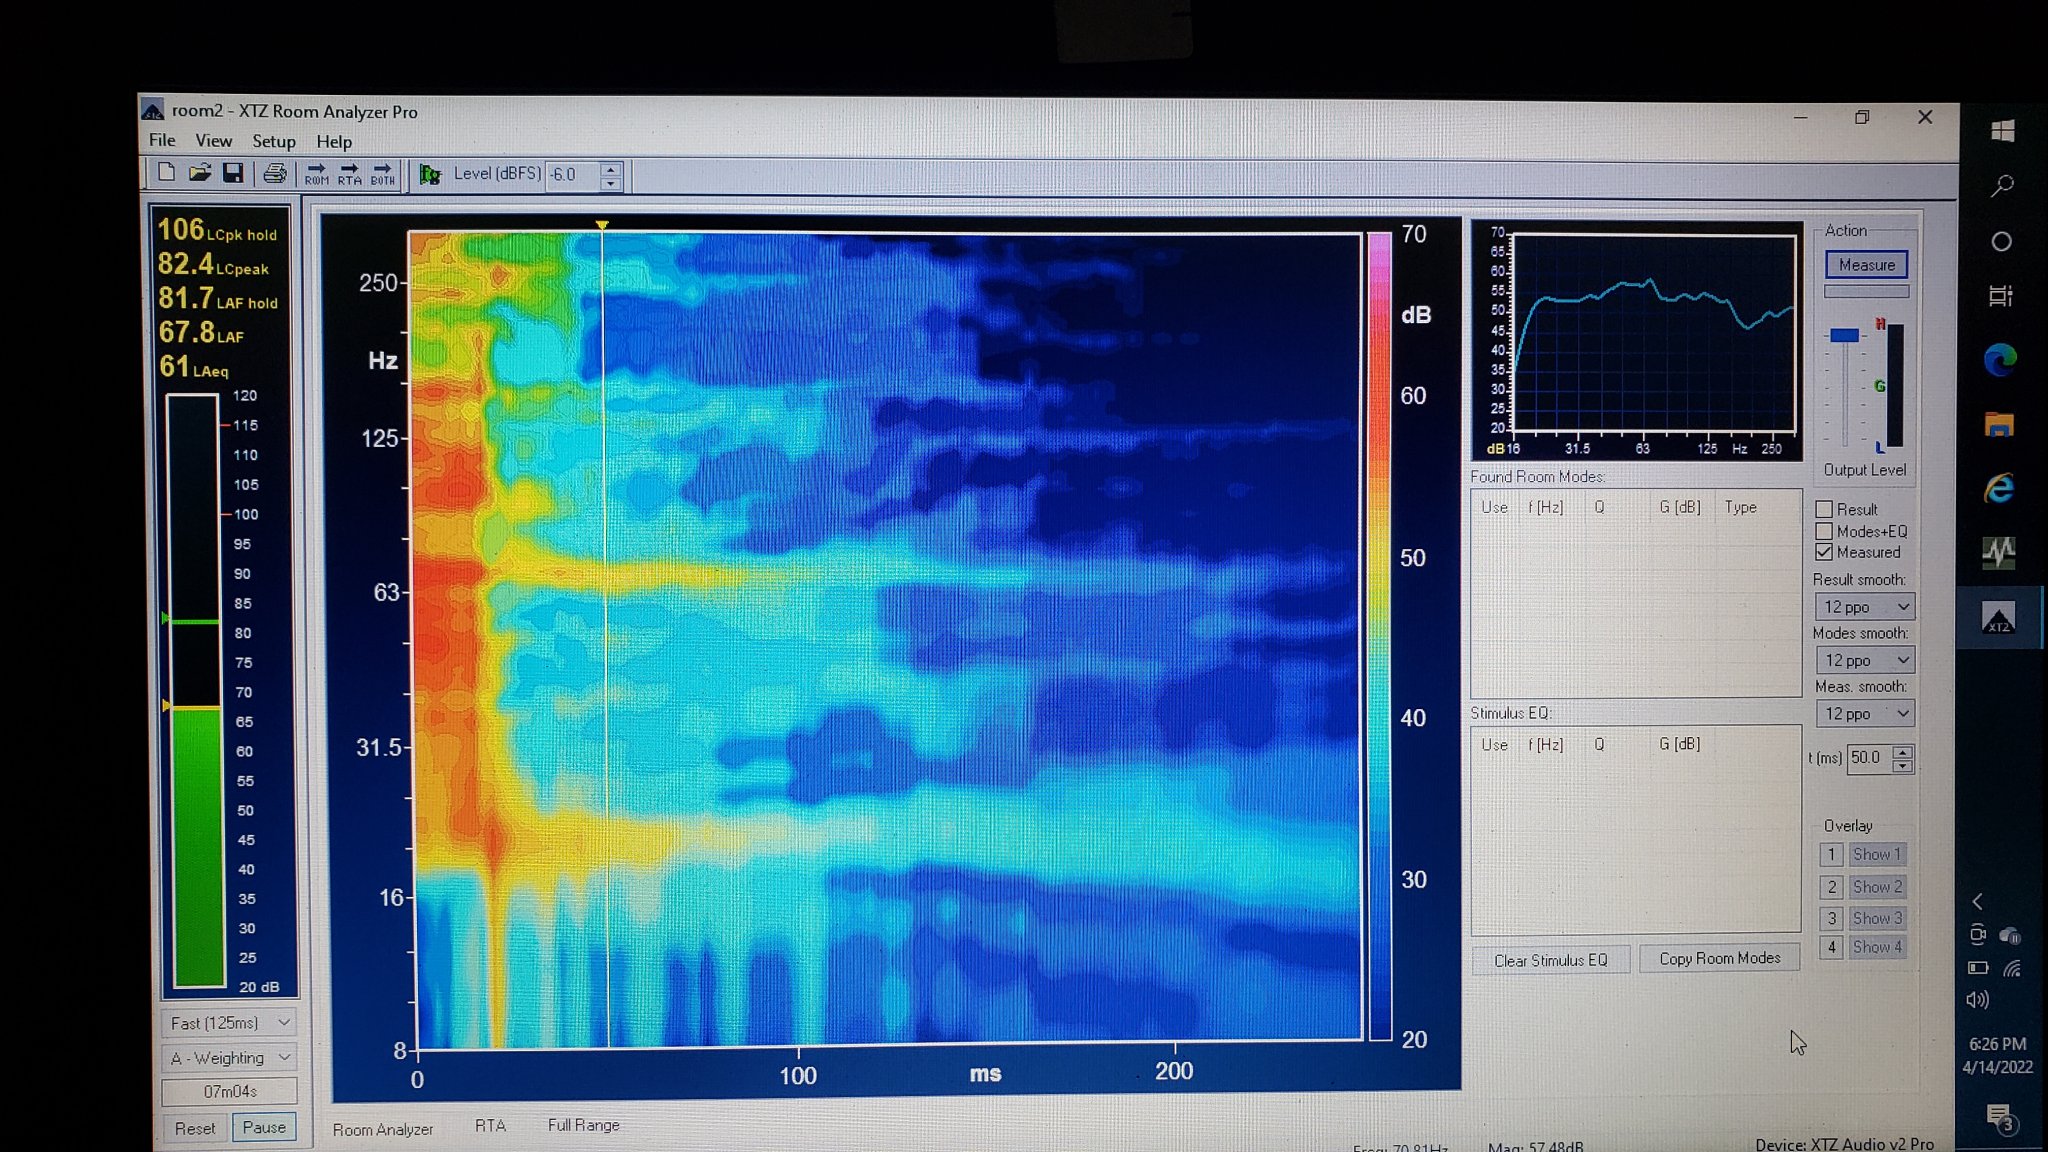Decrease t (ms) value with down arrow
This screenshot has width=2048, height=1152.
pyautogui.click(x=1903, y=766)
